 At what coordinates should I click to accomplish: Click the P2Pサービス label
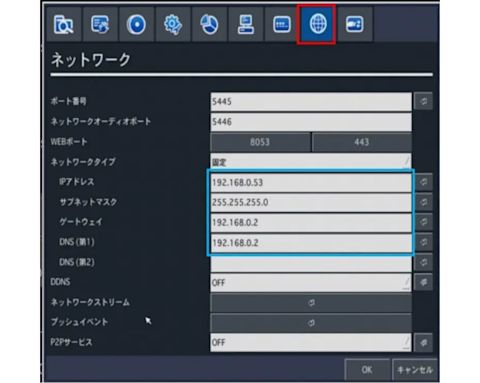[71, 342]
